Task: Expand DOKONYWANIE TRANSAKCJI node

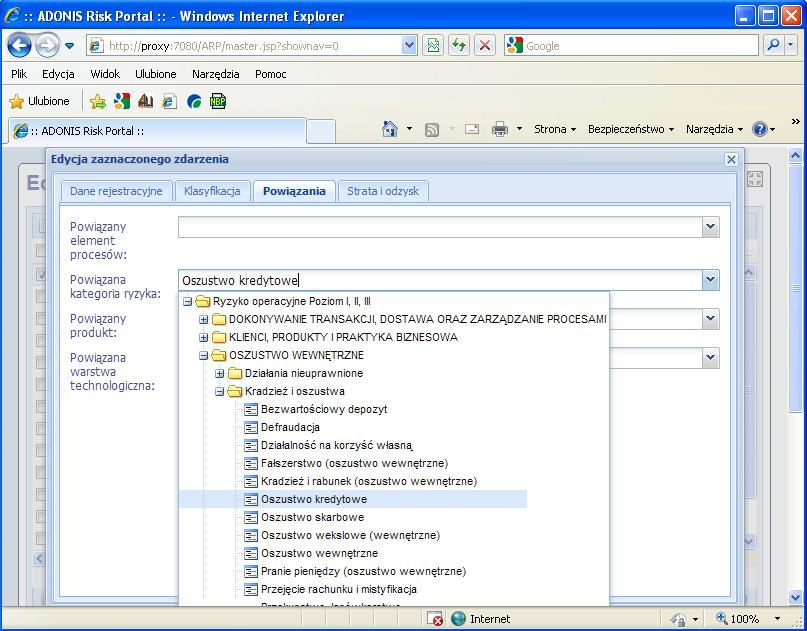Action: click(203, 320)
